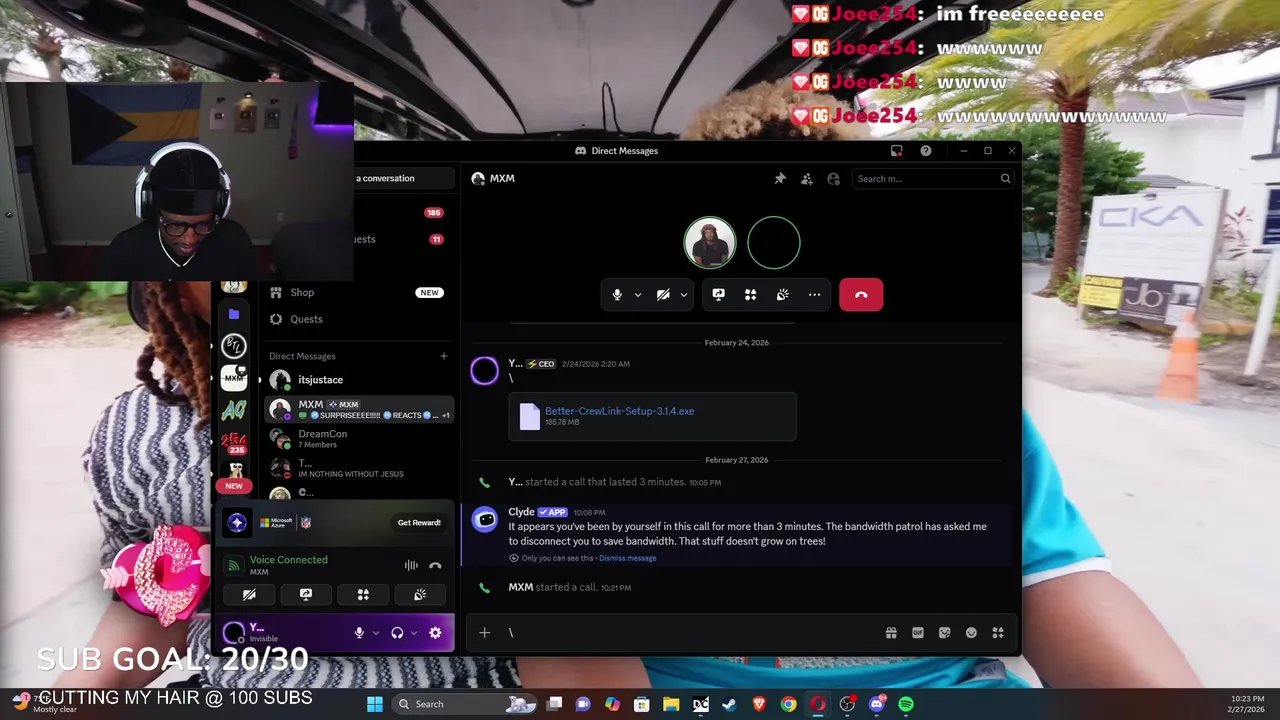Disconnect from the call with the red button
Screen dimensions: 1280x720
(x=861, y=295)
